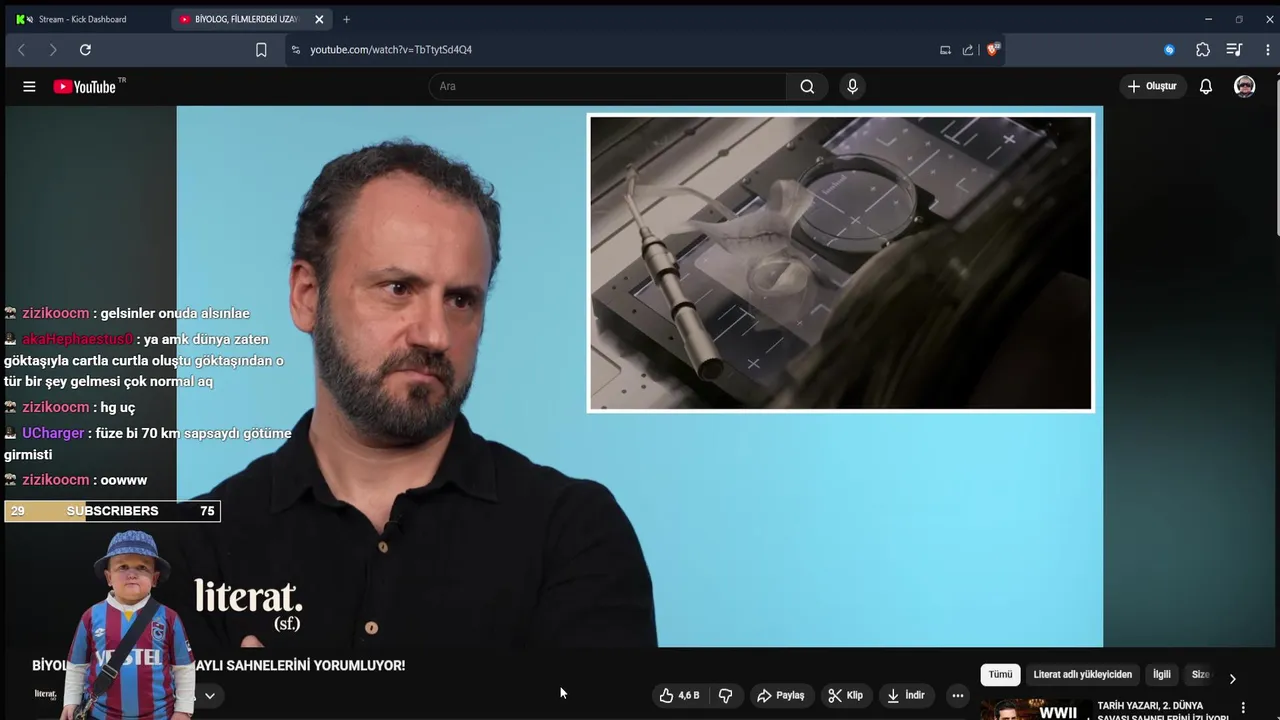Select the Tümü filter chip
This screenshot has width=1280, height=720.
tap(1001, 674)
